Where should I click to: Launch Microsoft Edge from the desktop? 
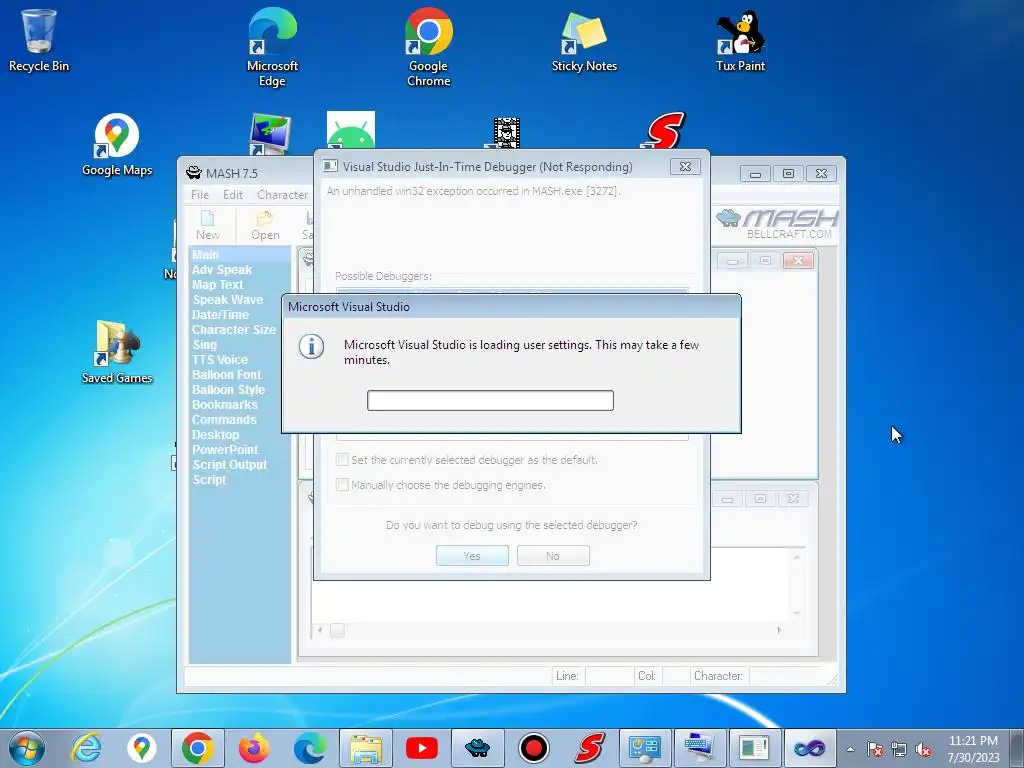coord(272,47)
